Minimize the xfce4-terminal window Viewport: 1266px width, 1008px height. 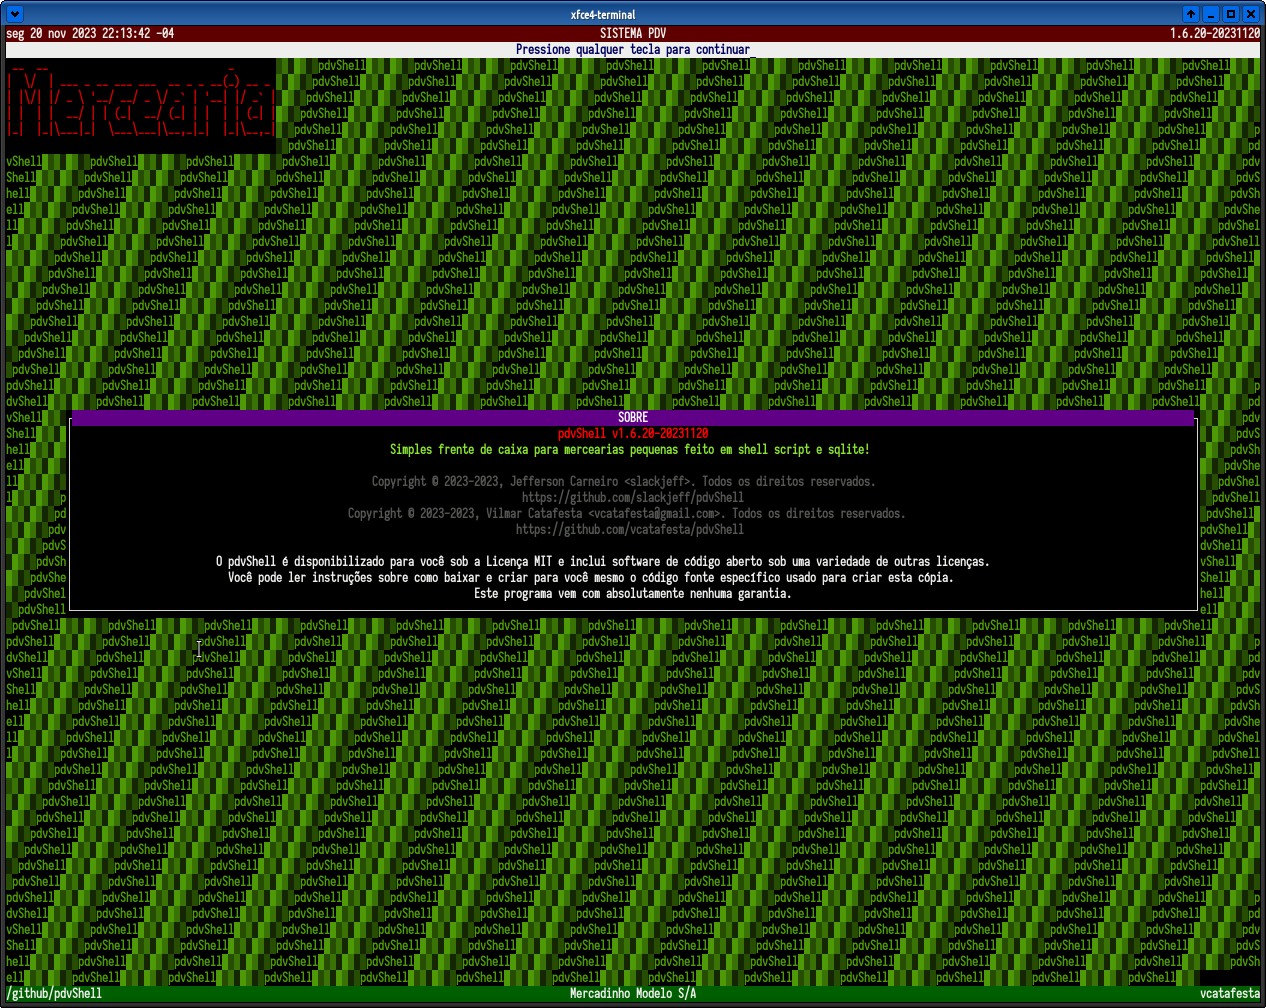1211,14
